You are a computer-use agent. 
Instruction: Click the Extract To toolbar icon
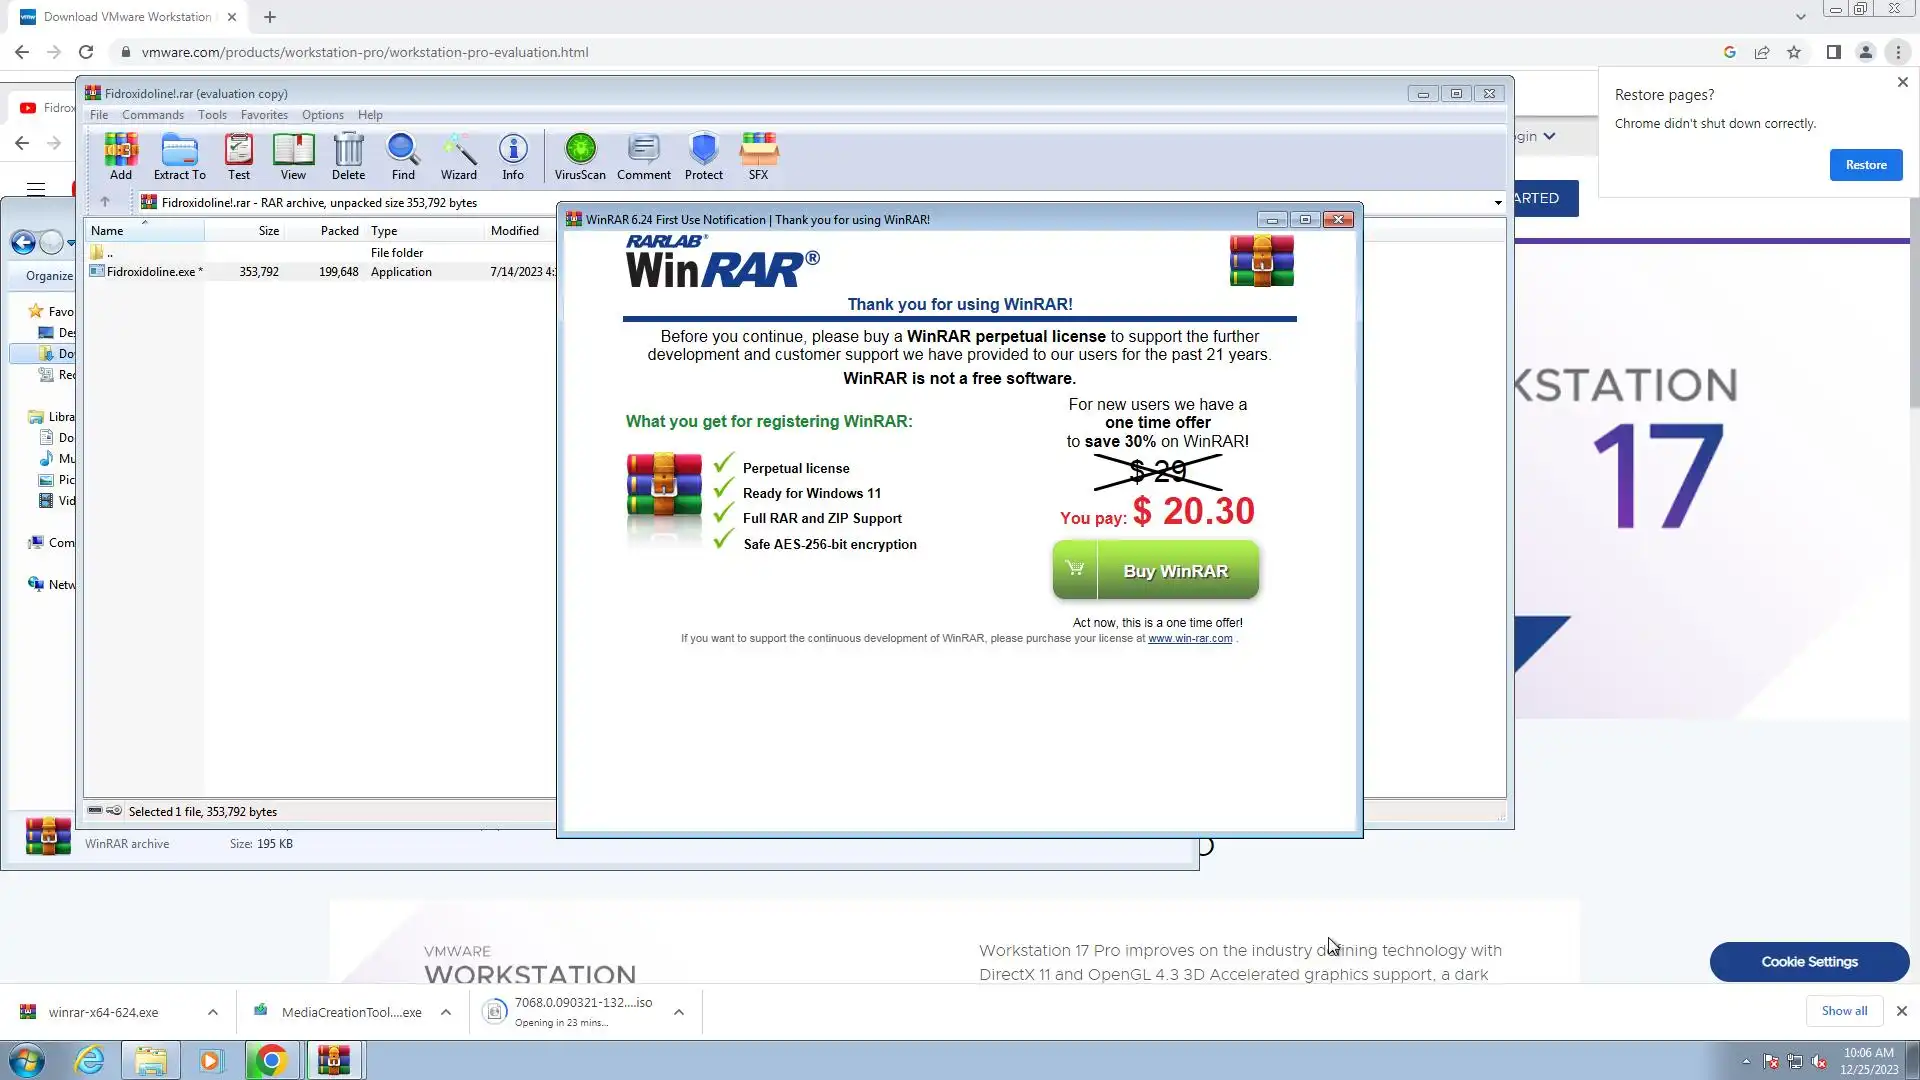tap(179, 156)
